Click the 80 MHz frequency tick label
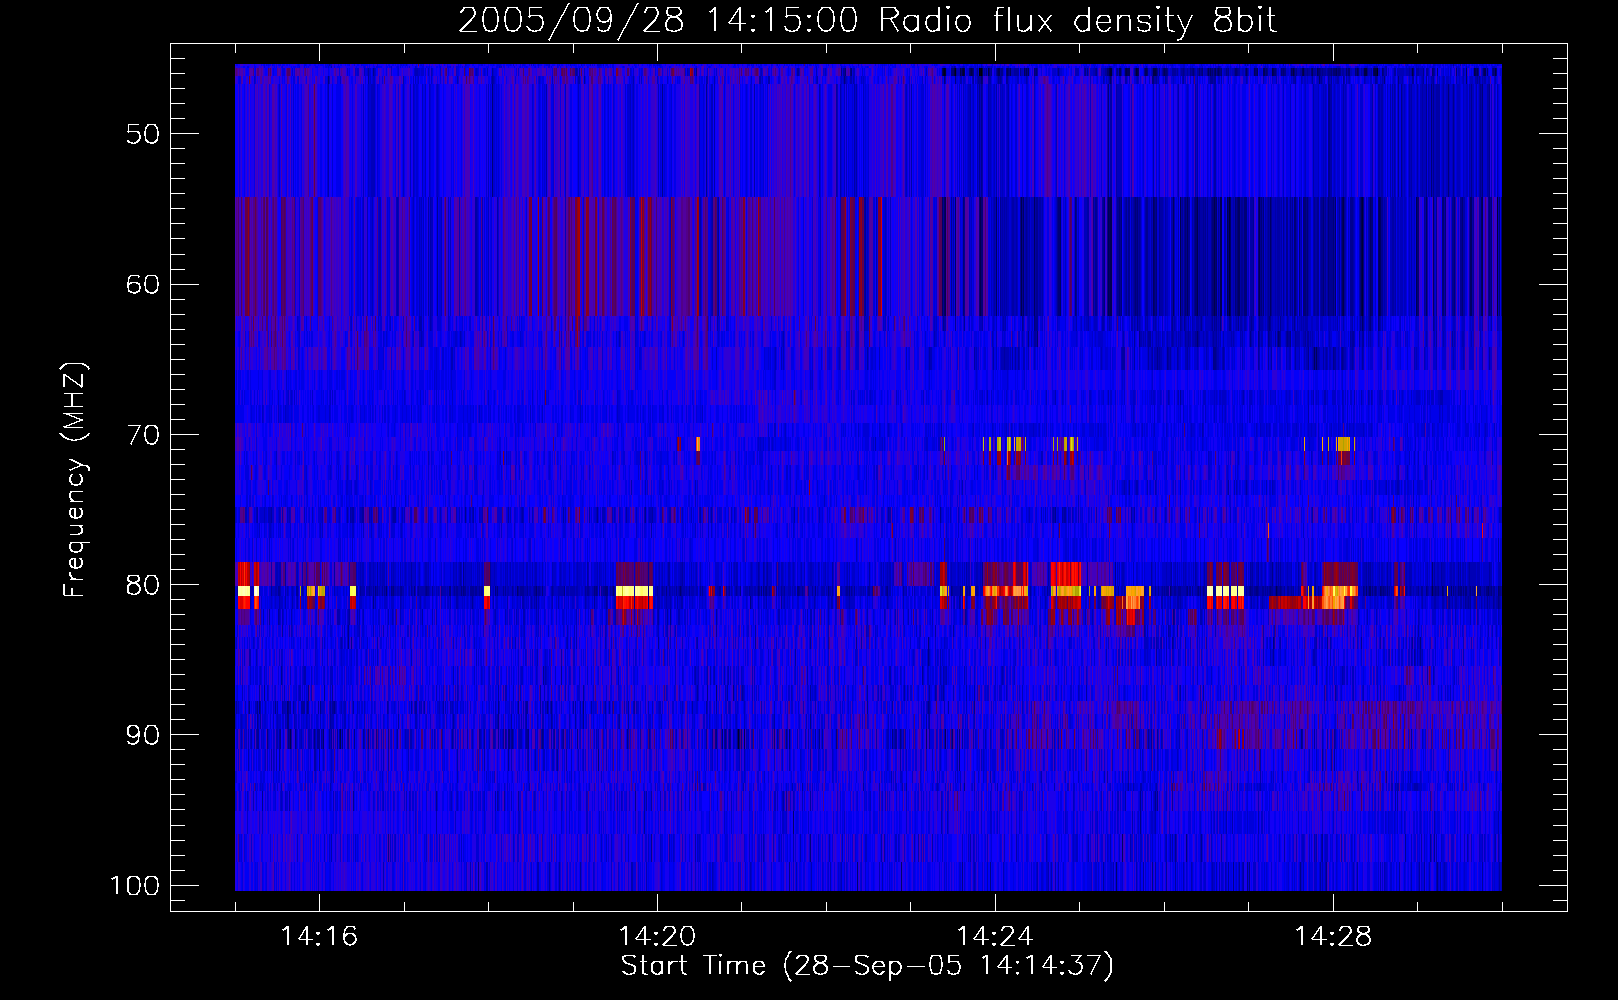Image resolution: width=1618 pixels, height=1000 pixels. click(143, 585)
